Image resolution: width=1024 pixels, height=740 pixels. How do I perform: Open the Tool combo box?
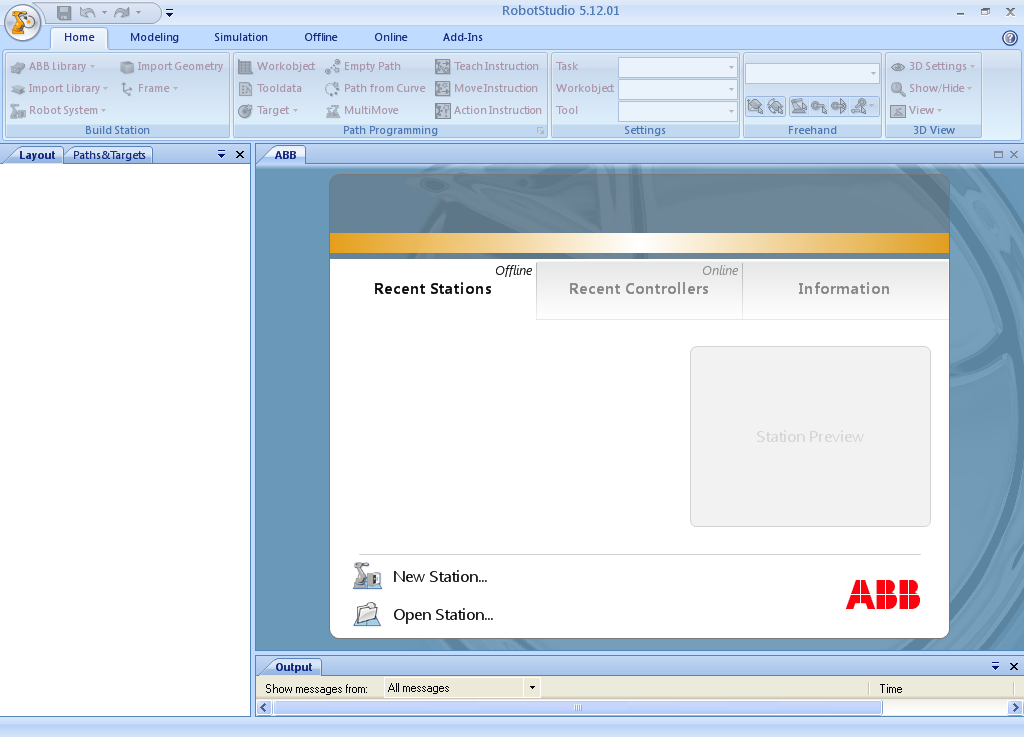(x=677, y=111)
